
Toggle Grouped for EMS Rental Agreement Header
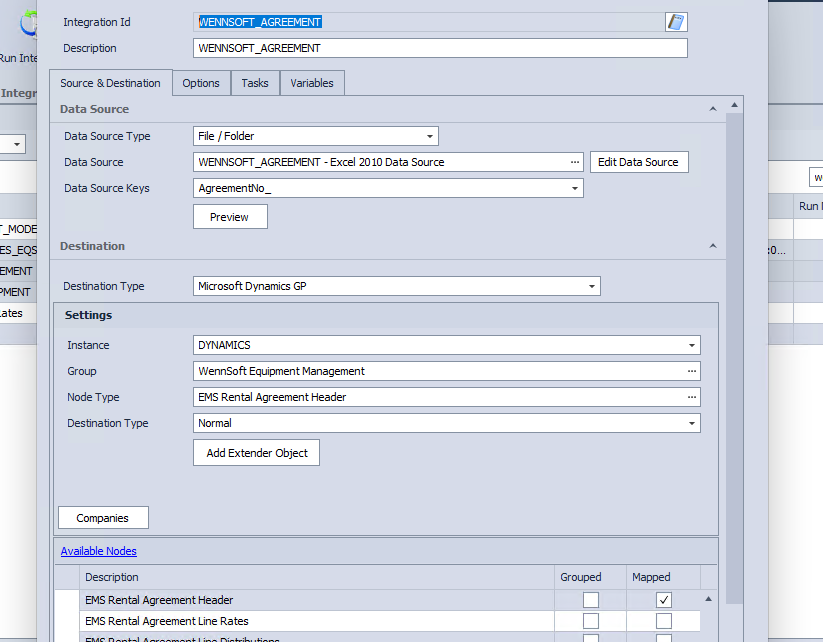(x=590, y=600)
